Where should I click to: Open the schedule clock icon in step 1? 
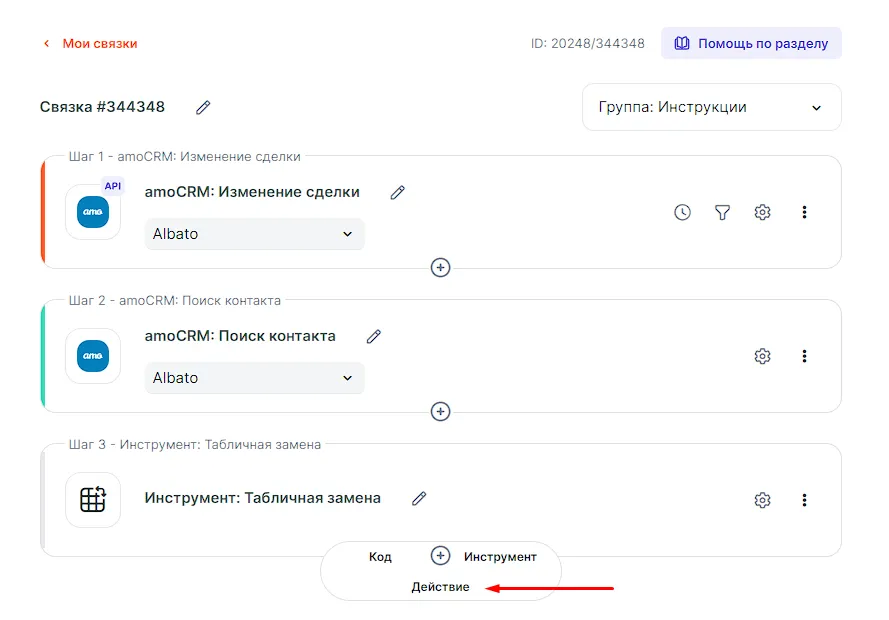click(682, 212)
